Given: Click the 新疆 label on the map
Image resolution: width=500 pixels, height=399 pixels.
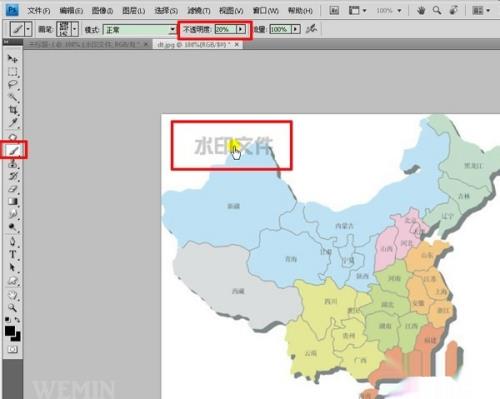Looking at the screenshot, I should tap(233, 206).
